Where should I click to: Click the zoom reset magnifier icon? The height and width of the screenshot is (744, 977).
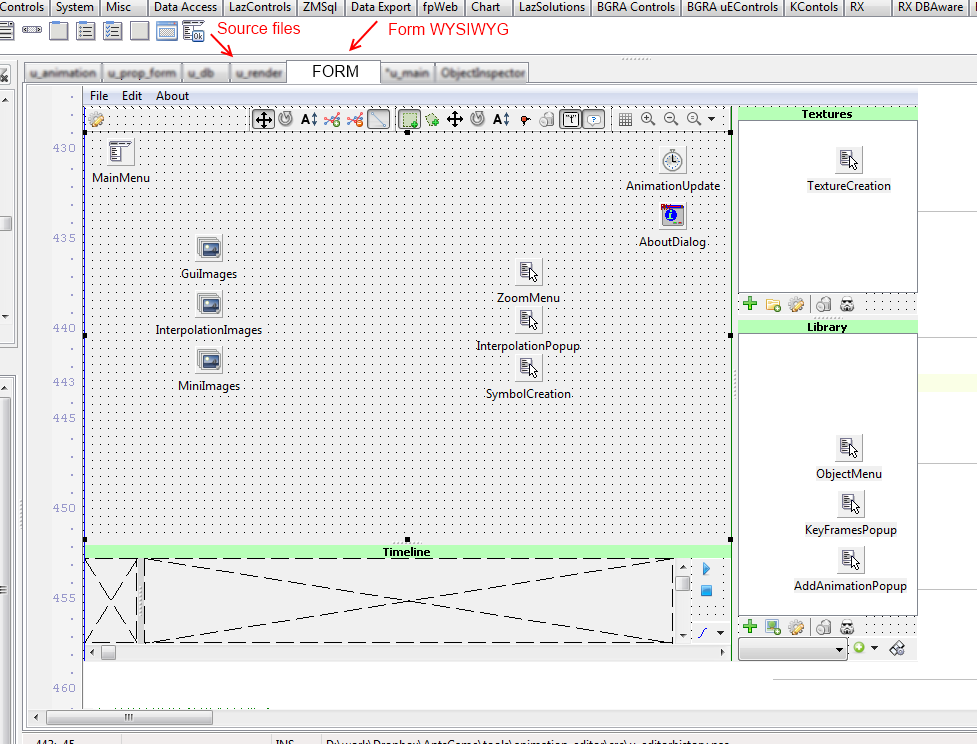pos(693,118)
